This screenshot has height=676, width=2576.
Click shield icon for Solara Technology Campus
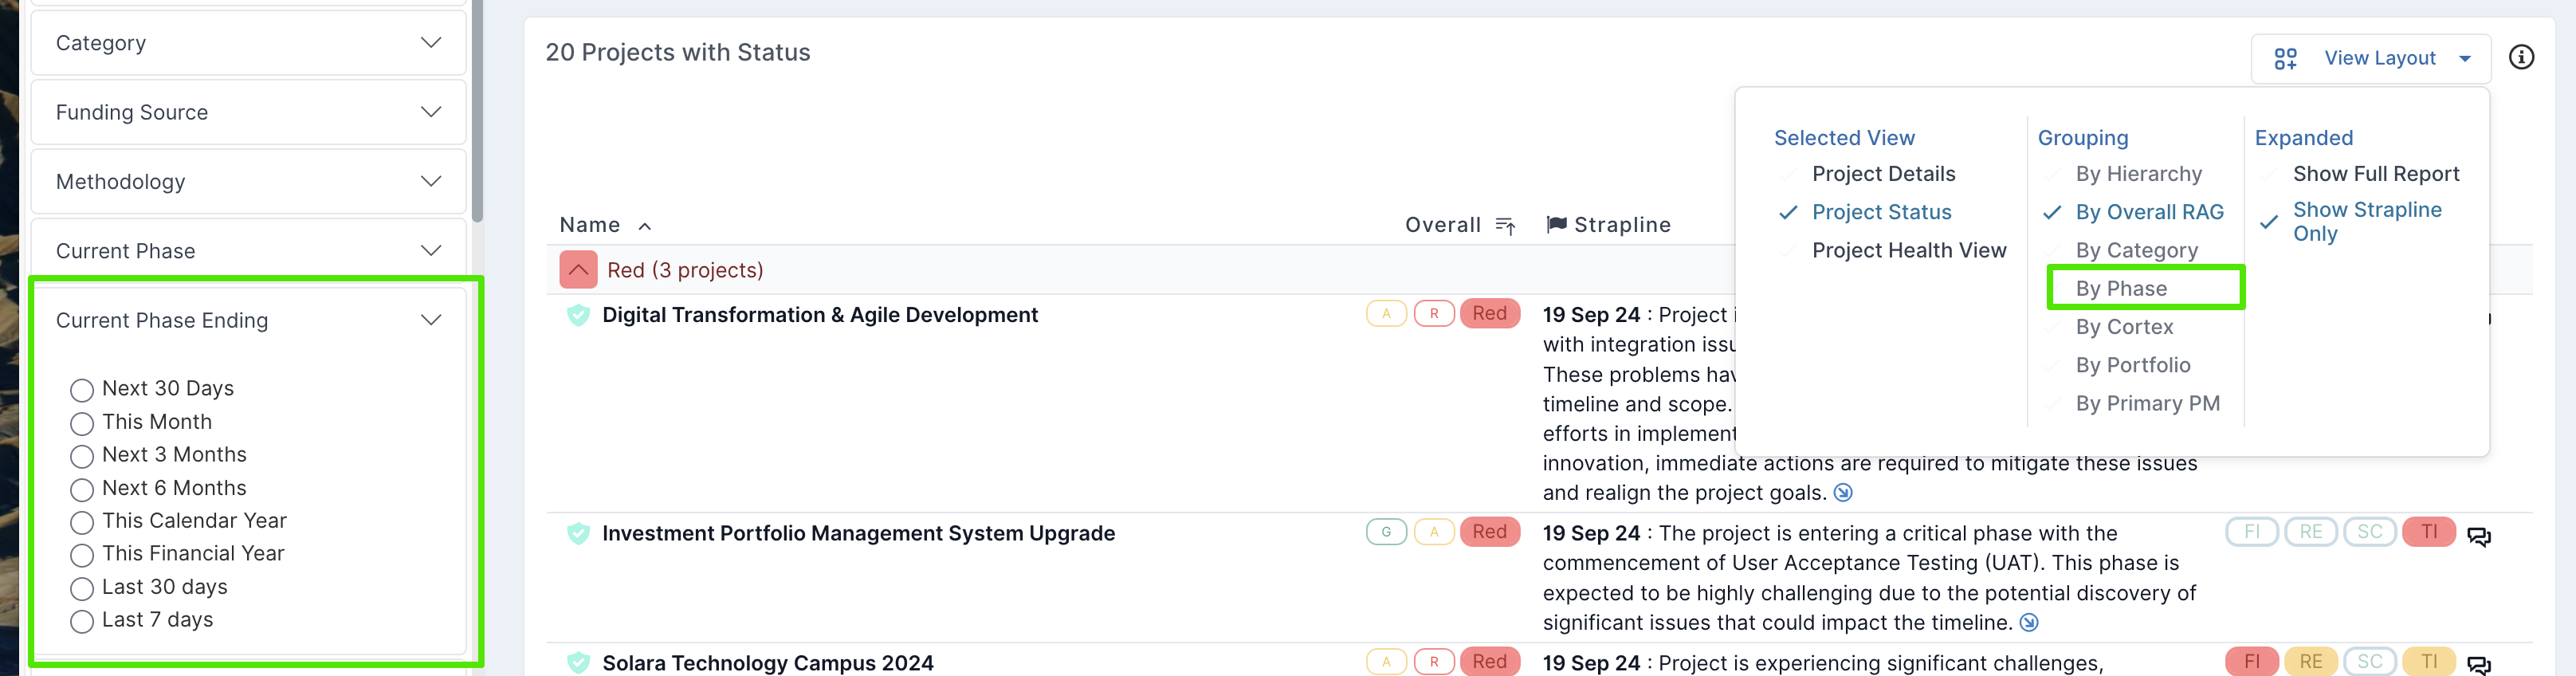[x=578, y=662]
